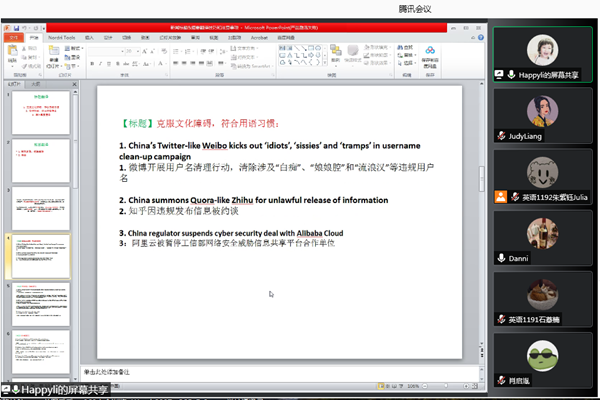600x400 pixels.
Task: Click the Shape Outline button
Action: (377, 55)
